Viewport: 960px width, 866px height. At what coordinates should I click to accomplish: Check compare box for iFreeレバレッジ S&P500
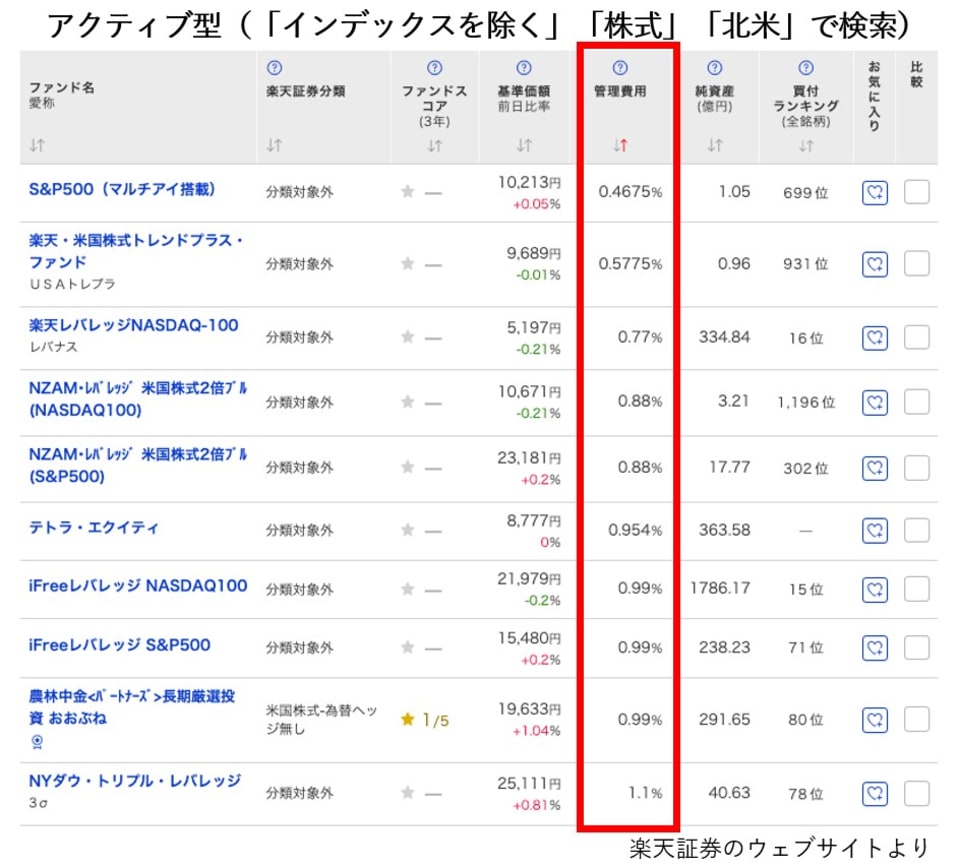tap(917, 647)
